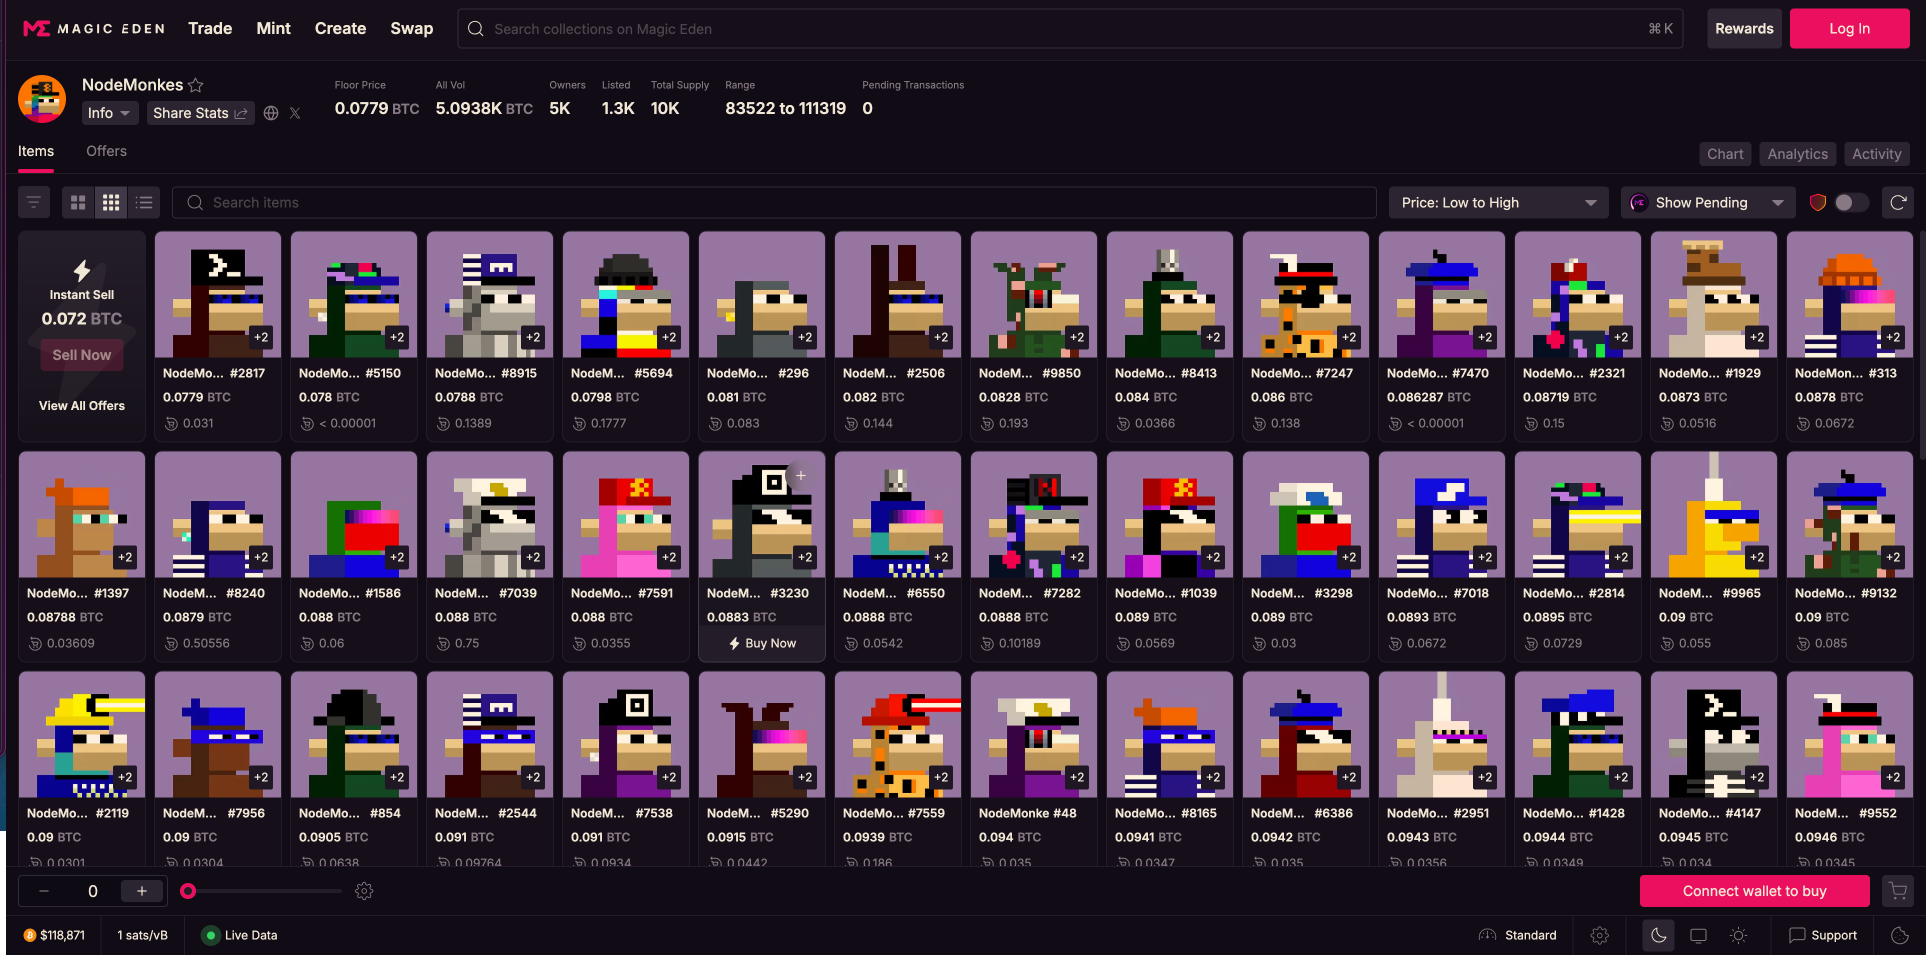Open the collection website globe icon
The width and height of the screenshot is (1926, 955).
tap(271, 113)
